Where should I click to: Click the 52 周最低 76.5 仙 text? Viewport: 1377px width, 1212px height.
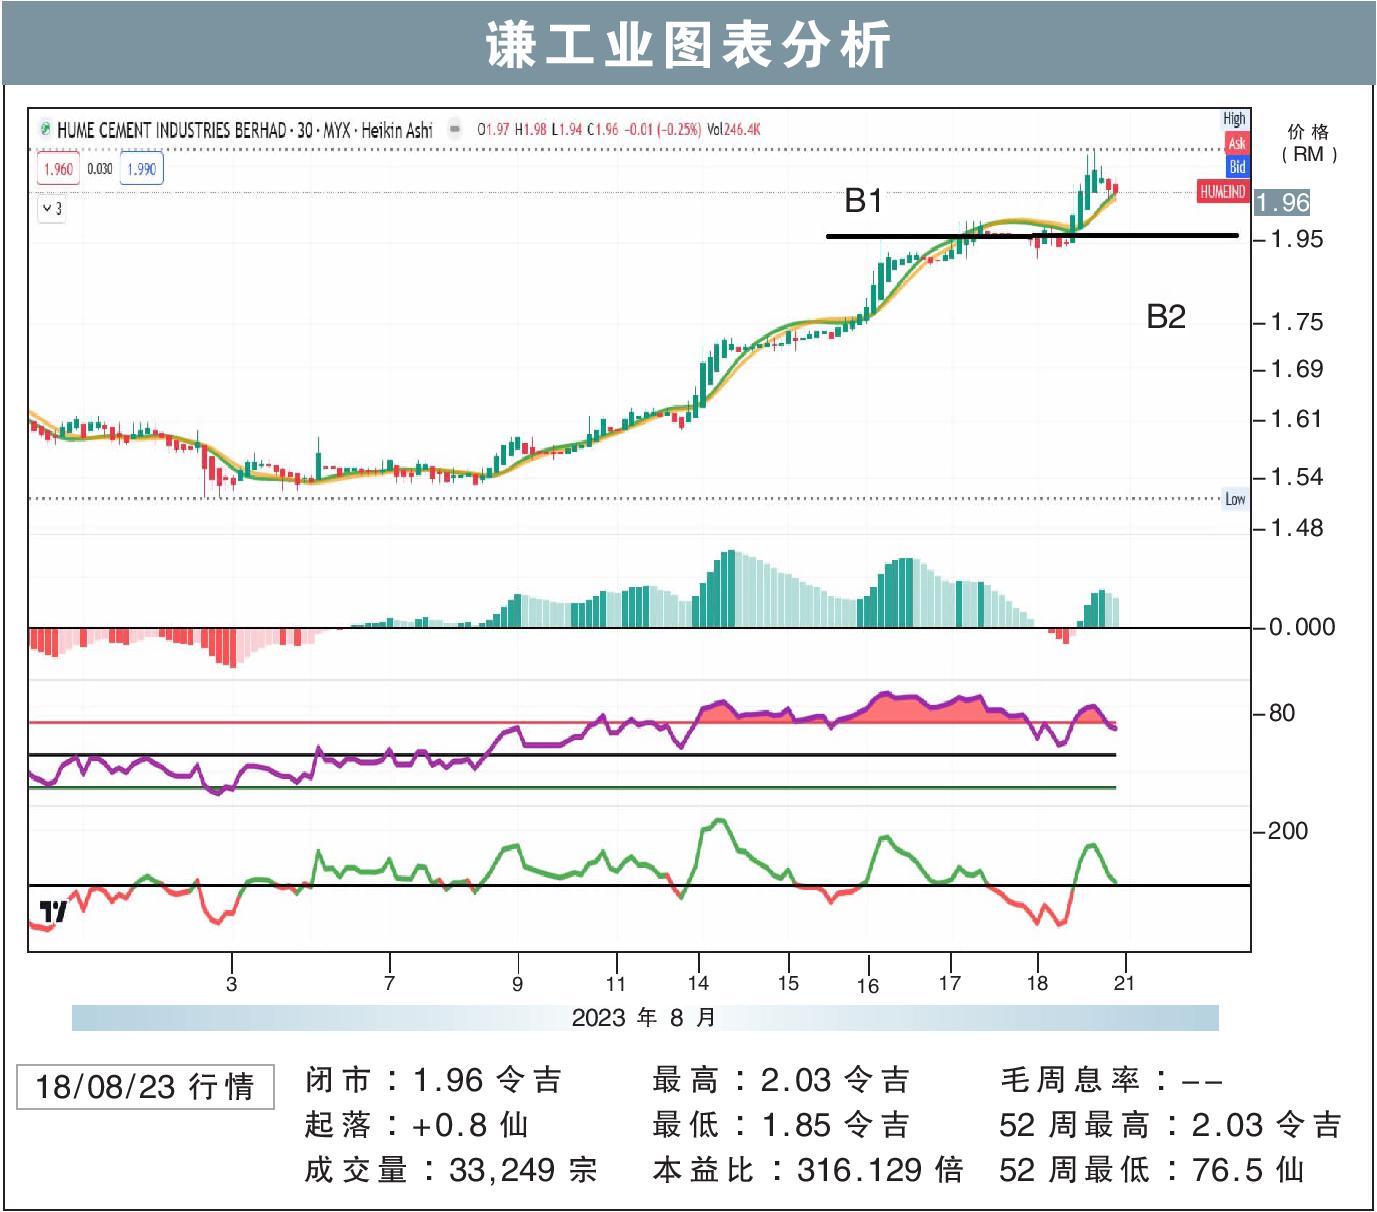[1152, 1170]
